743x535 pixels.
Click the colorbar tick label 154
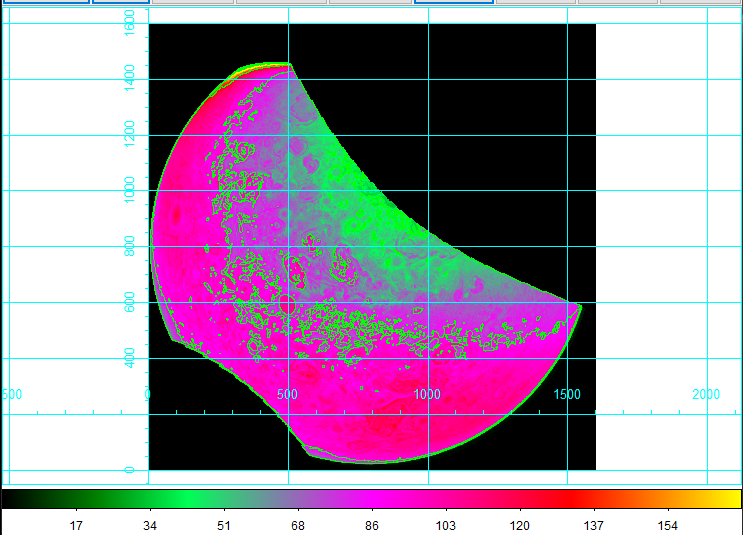pyautogui.click(x=668, y=525)
